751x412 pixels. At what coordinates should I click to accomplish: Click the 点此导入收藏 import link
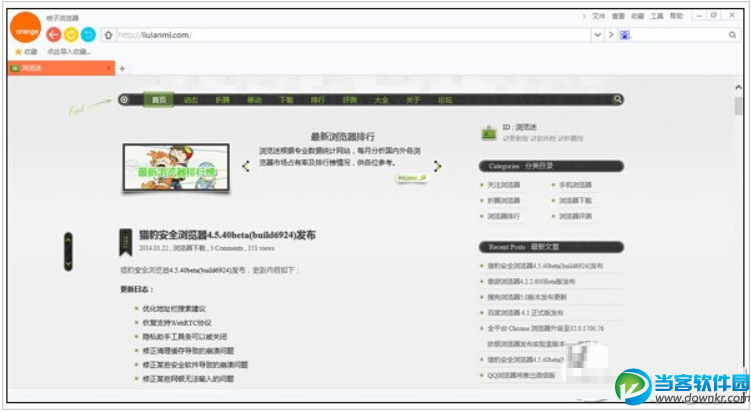point(69,51)
